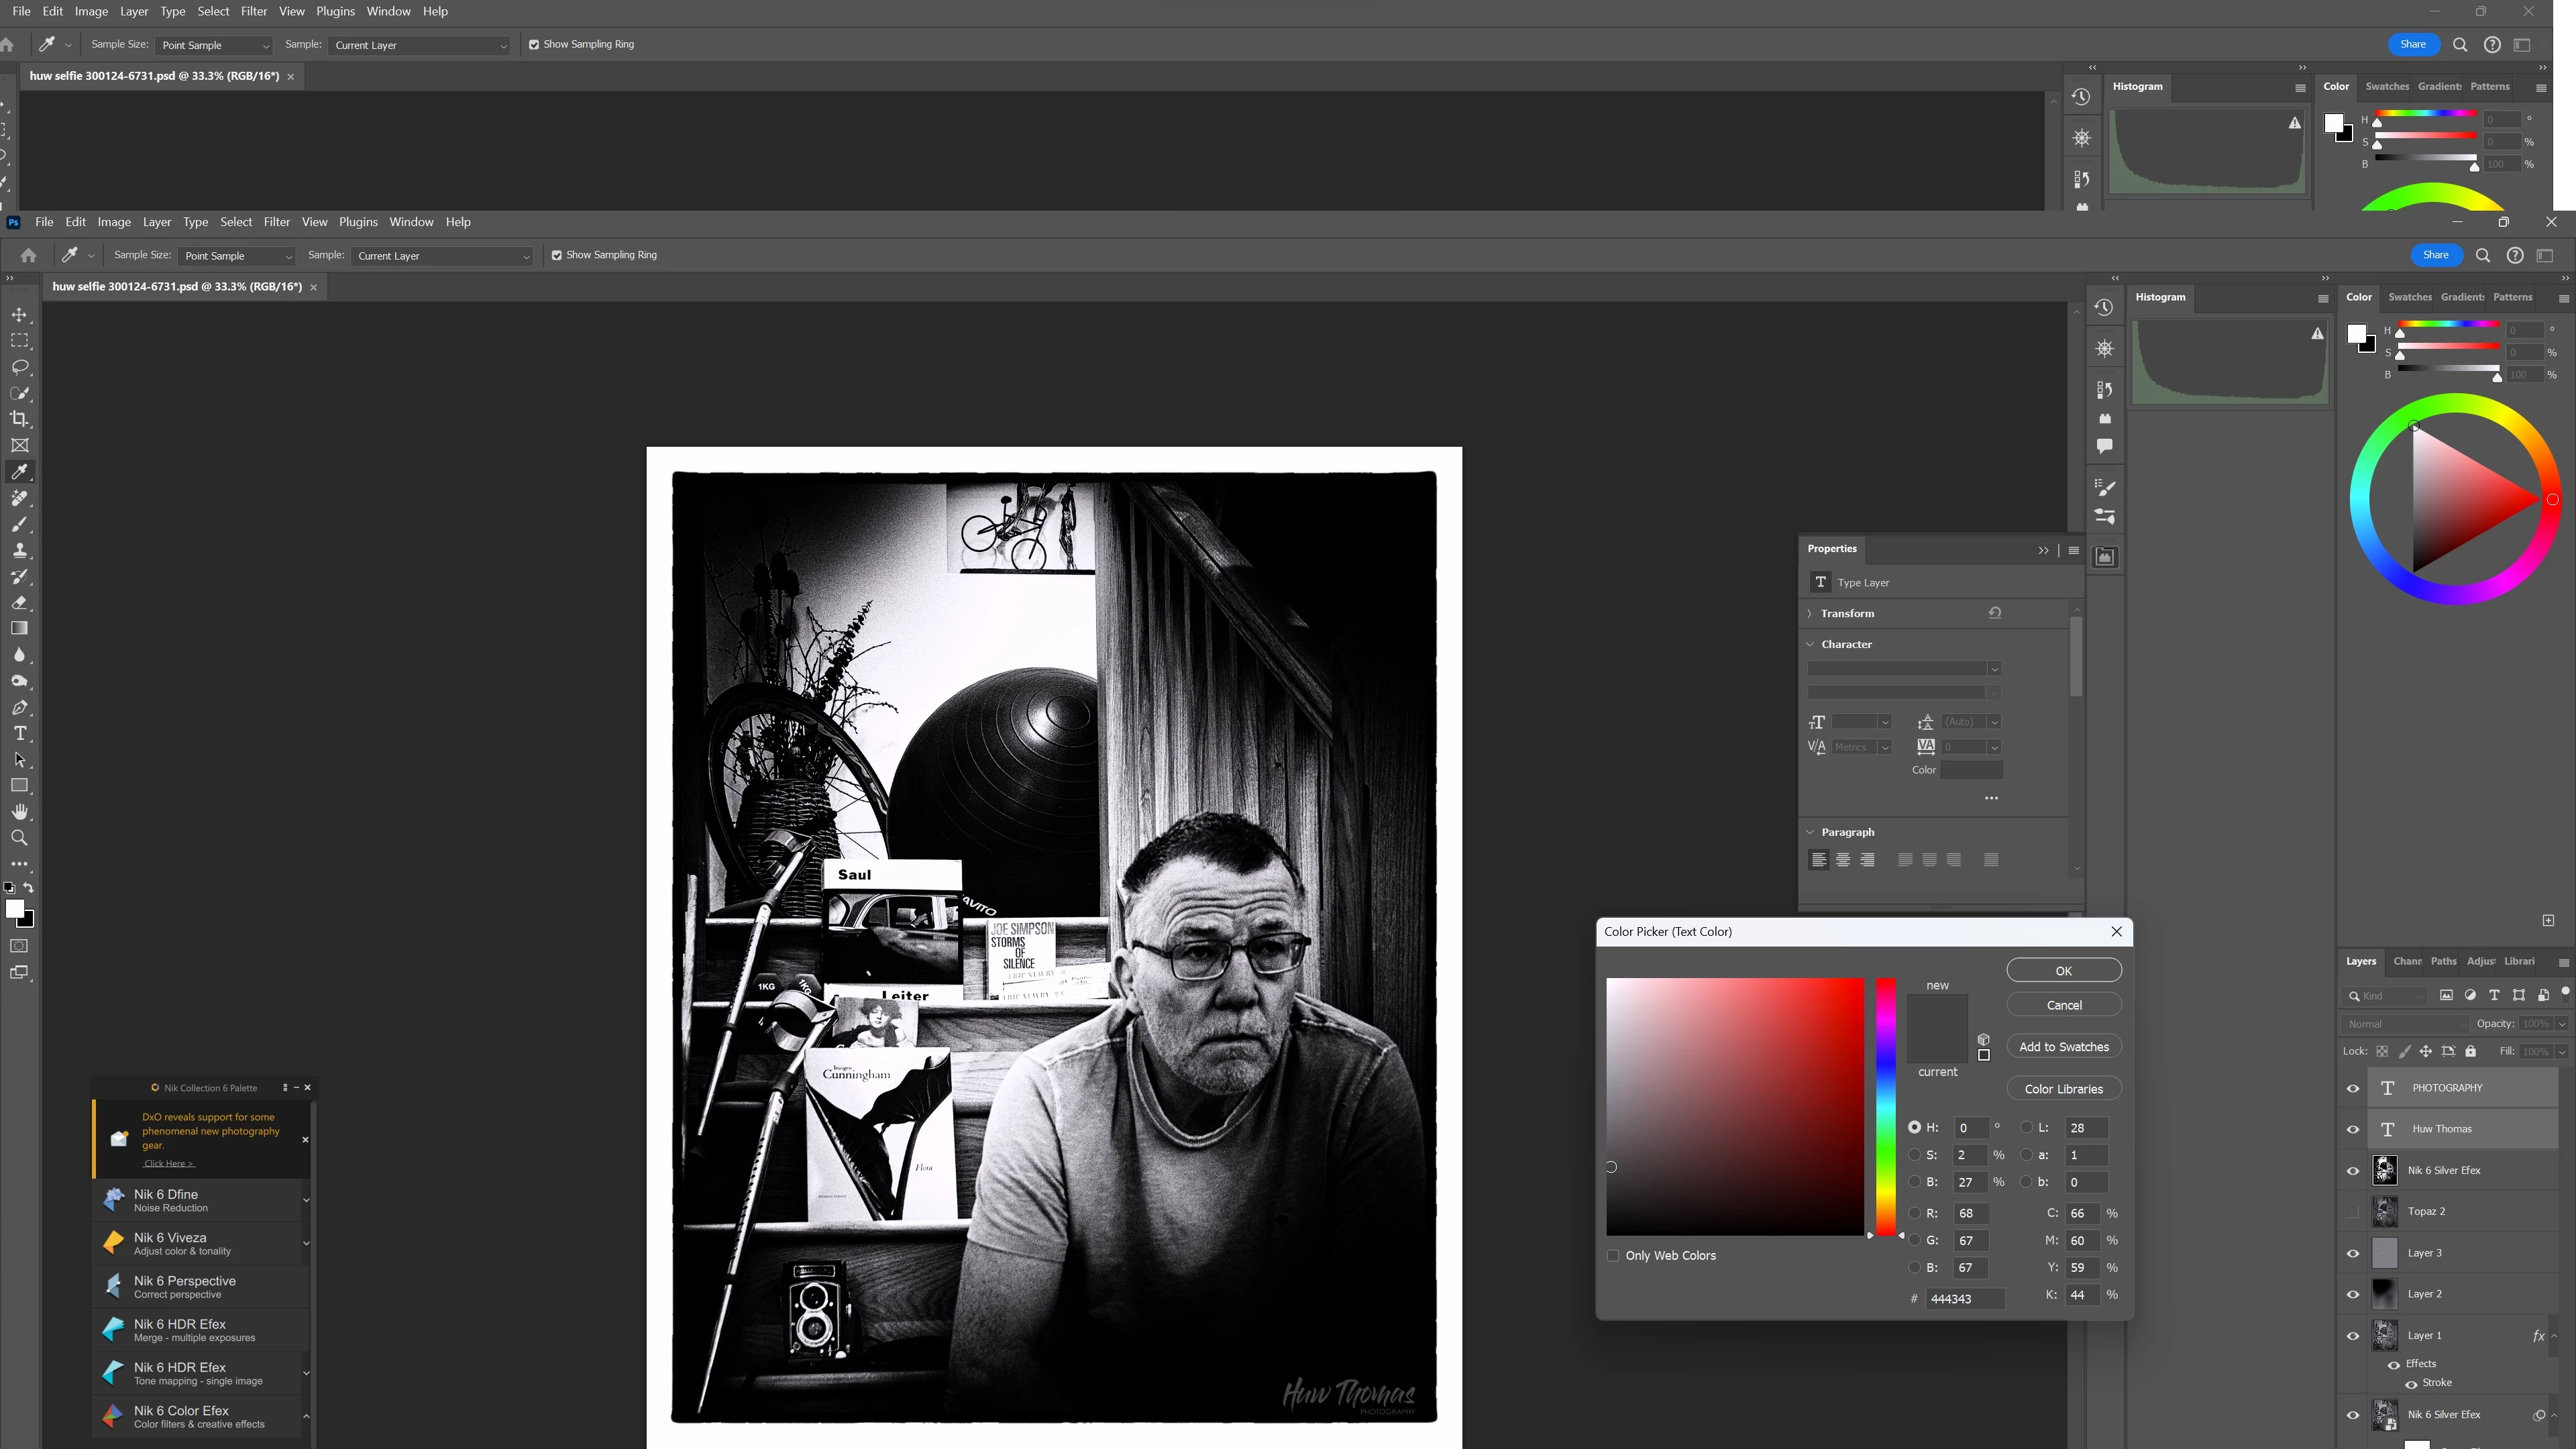Image resolution: width=2576 pixels, height=1449 pixels.
Task: Click OK in the Color Picker
Action: 2063,971
